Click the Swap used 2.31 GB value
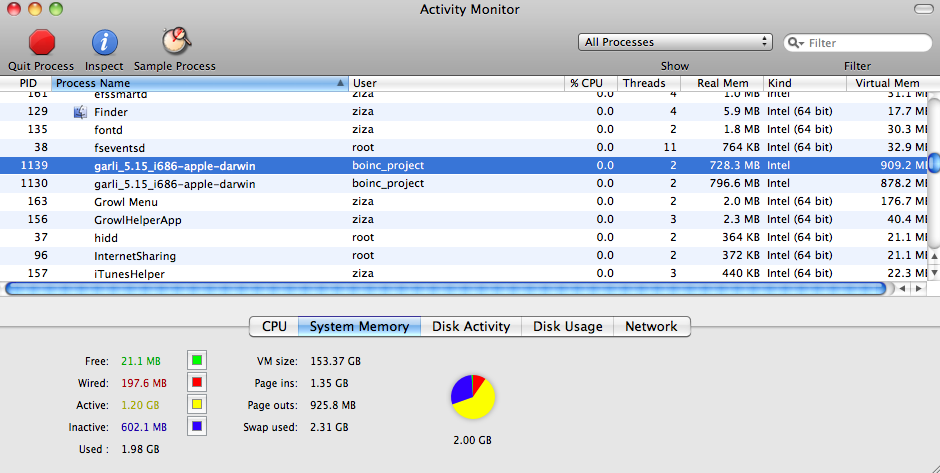 click(x=329, y=427)
